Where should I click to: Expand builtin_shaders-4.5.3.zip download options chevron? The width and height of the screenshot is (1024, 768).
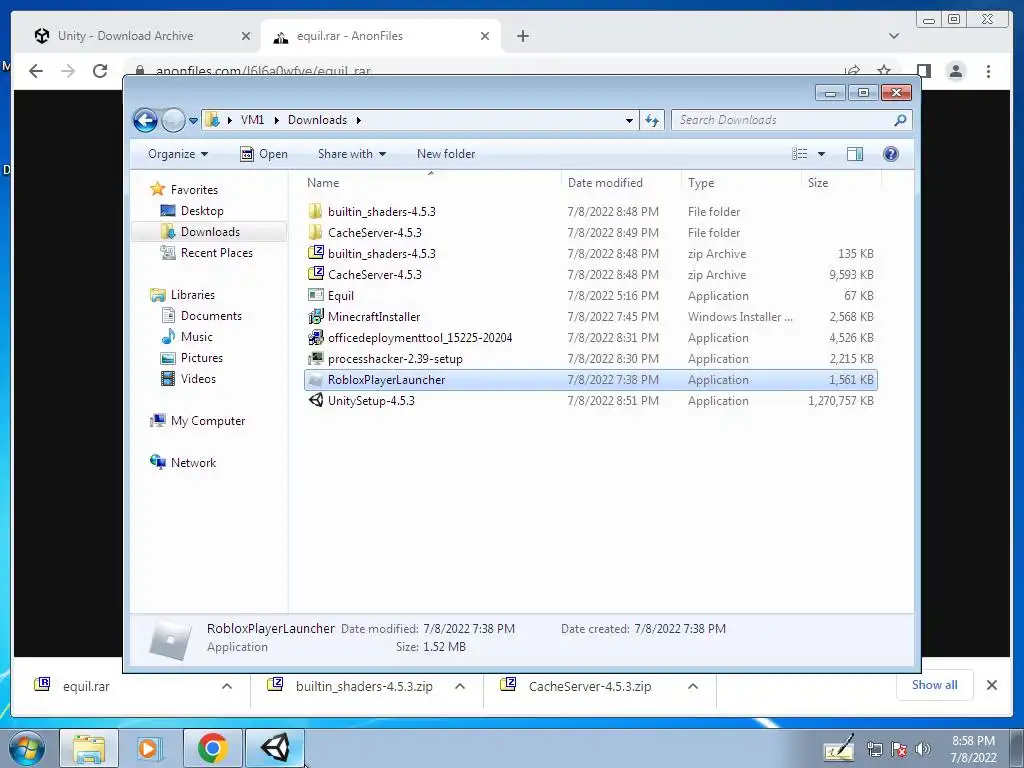click(x=460, y=686)
